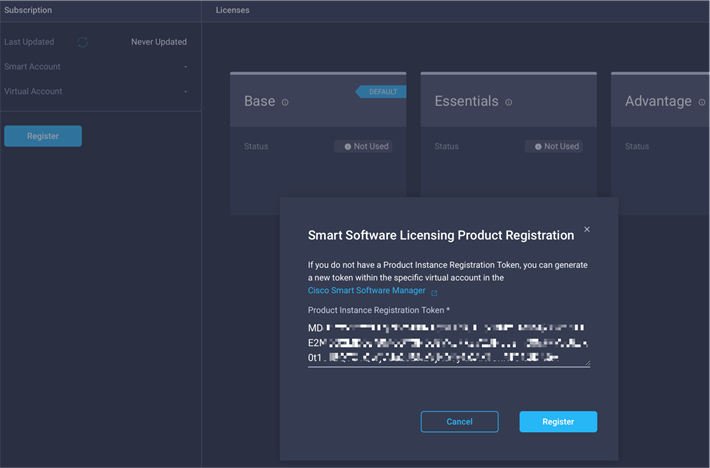Select the Essentials license card title

tap(466, 101)
